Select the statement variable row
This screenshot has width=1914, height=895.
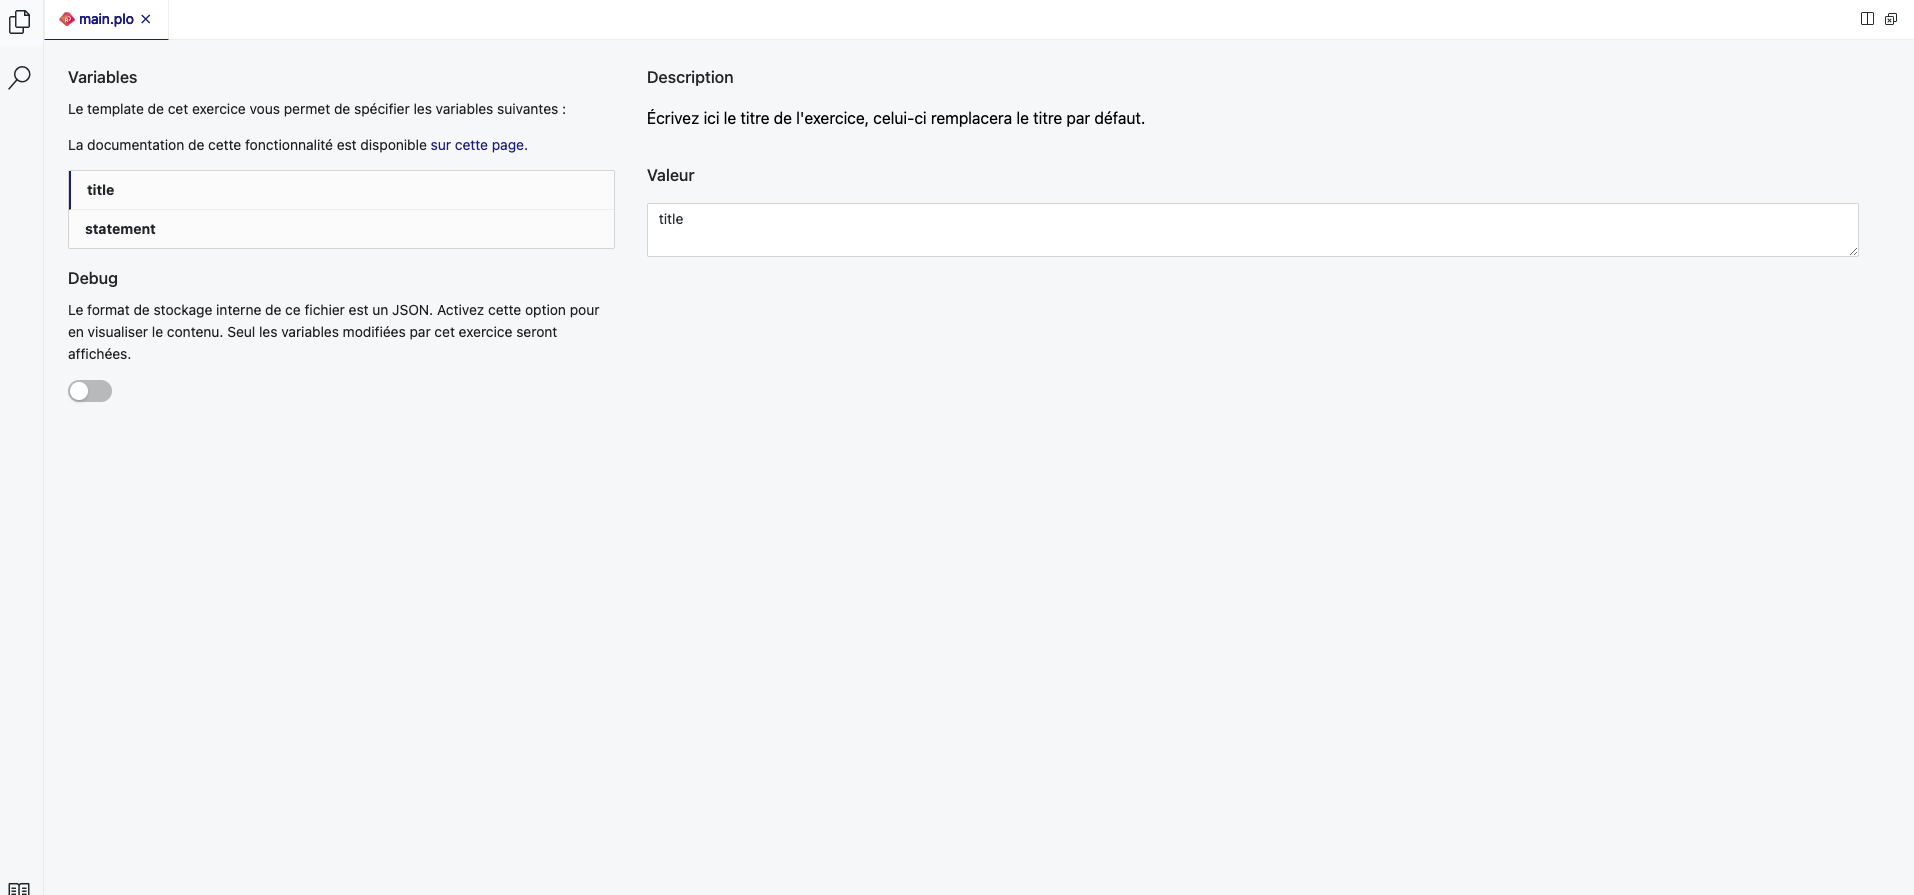coord(342,229)
